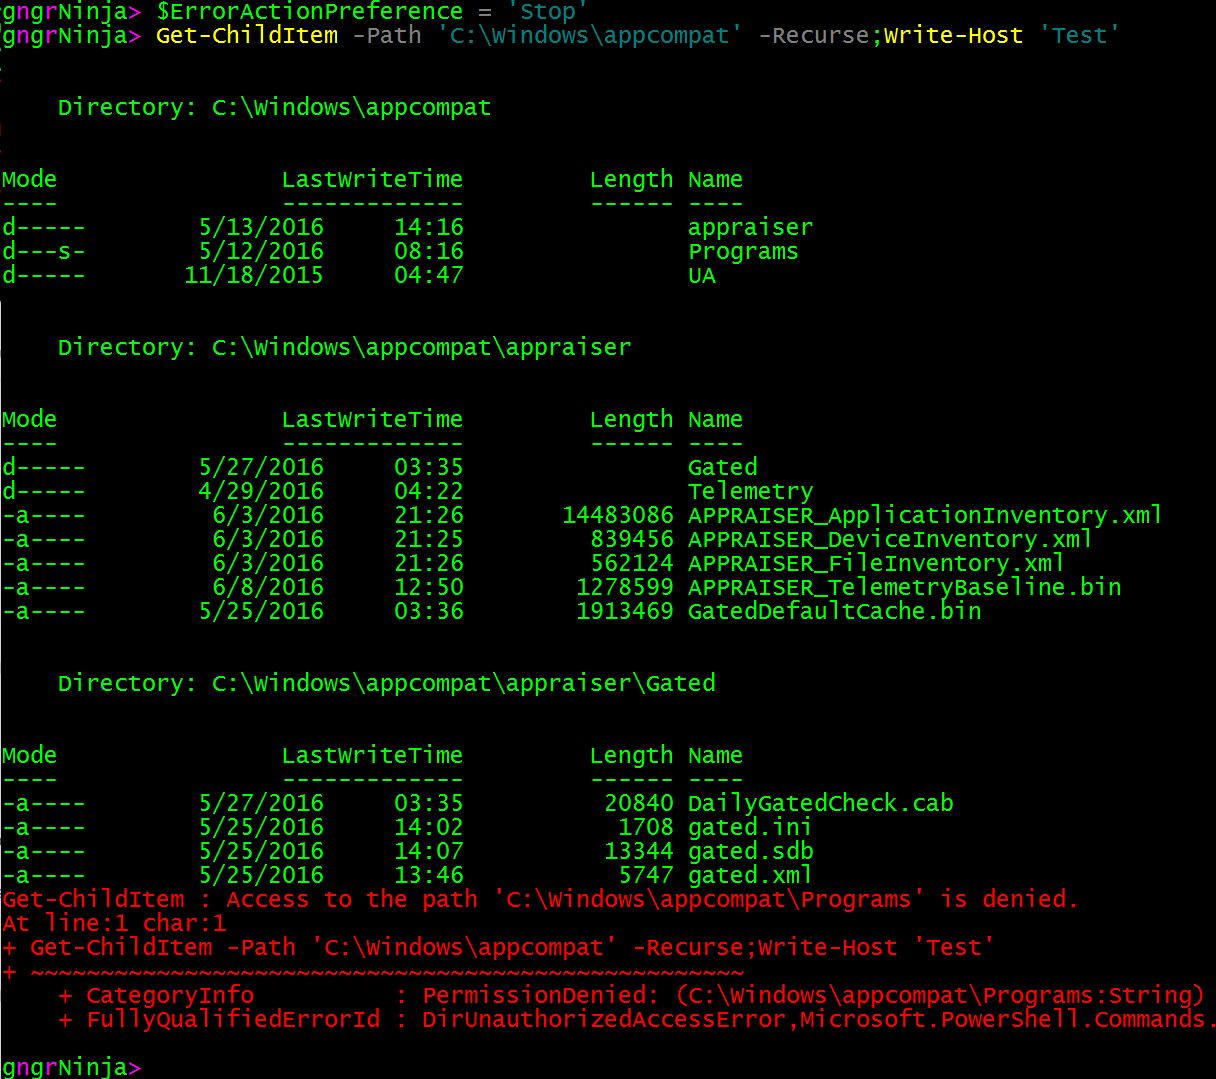Image resolution: width=1216 pixels, height=1079 pixels.
Task: Click the DailyGatedCheck.cab file name
Action: click(820, 803)
